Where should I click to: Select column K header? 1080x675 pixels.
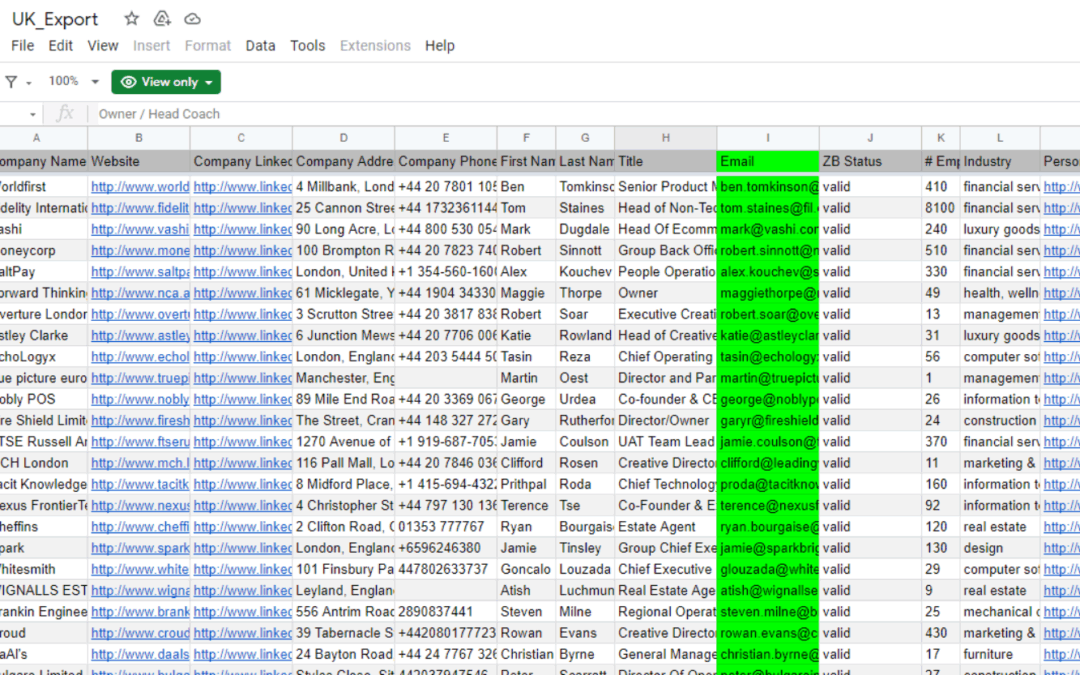click(x=941, y=138)
